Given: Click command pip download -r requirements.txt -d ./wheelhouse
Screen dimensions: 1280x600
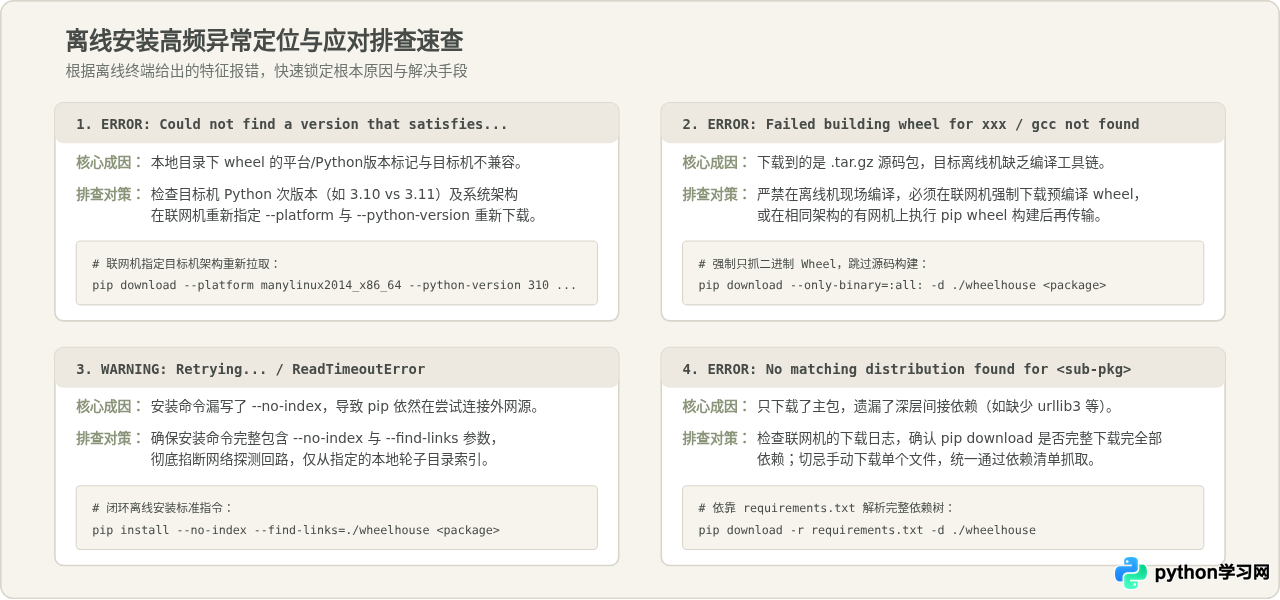Looking at the screenshot, I should click(867, 530).
